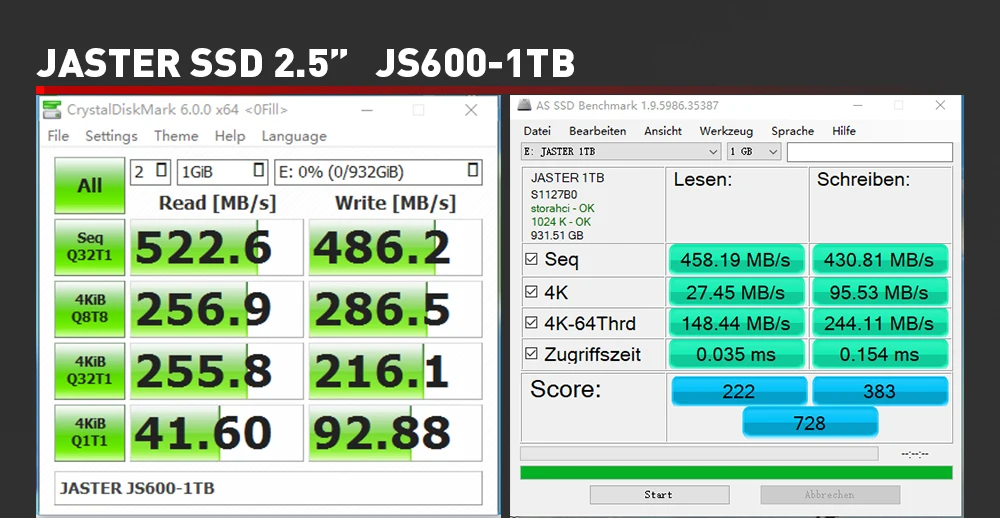
Task: Click the Start button in AS SSD
Action: [659, 494]
